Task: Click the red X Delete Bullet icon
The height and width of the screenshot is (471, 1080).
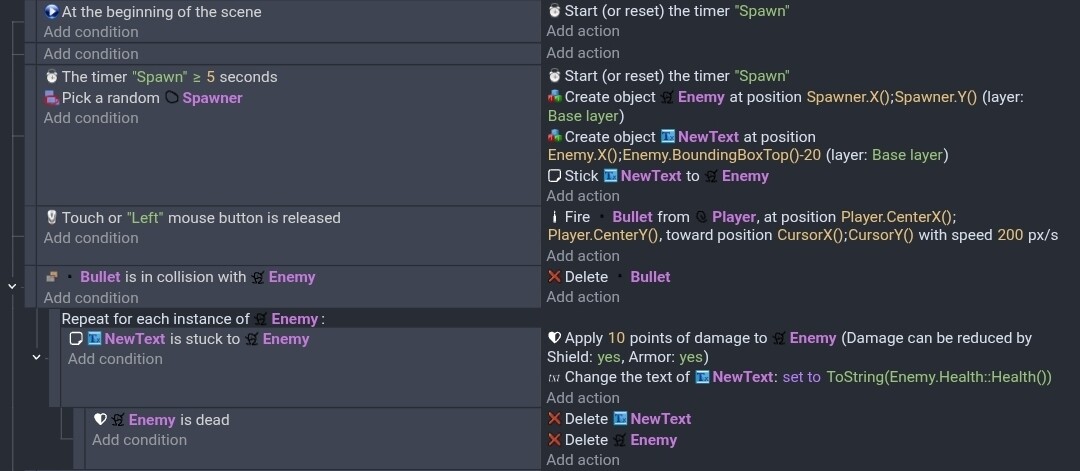Action: point(555,277)
